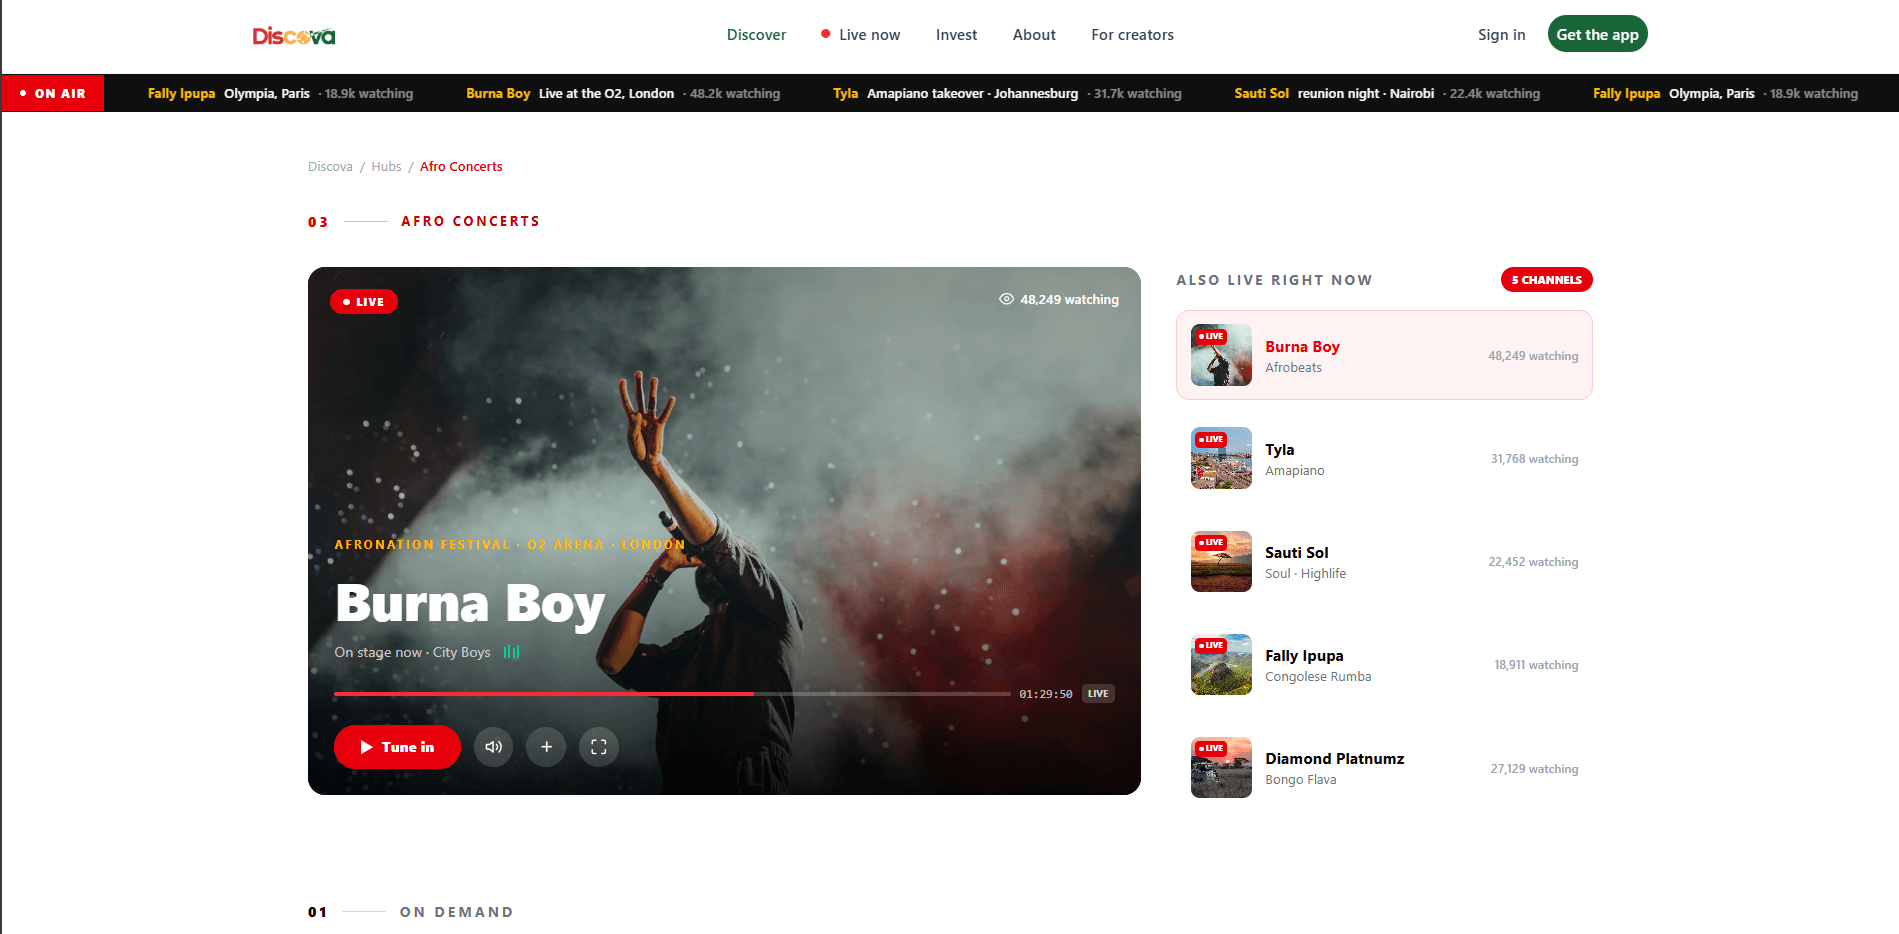
Task: Click the Get the app button
Action: 1597,34
